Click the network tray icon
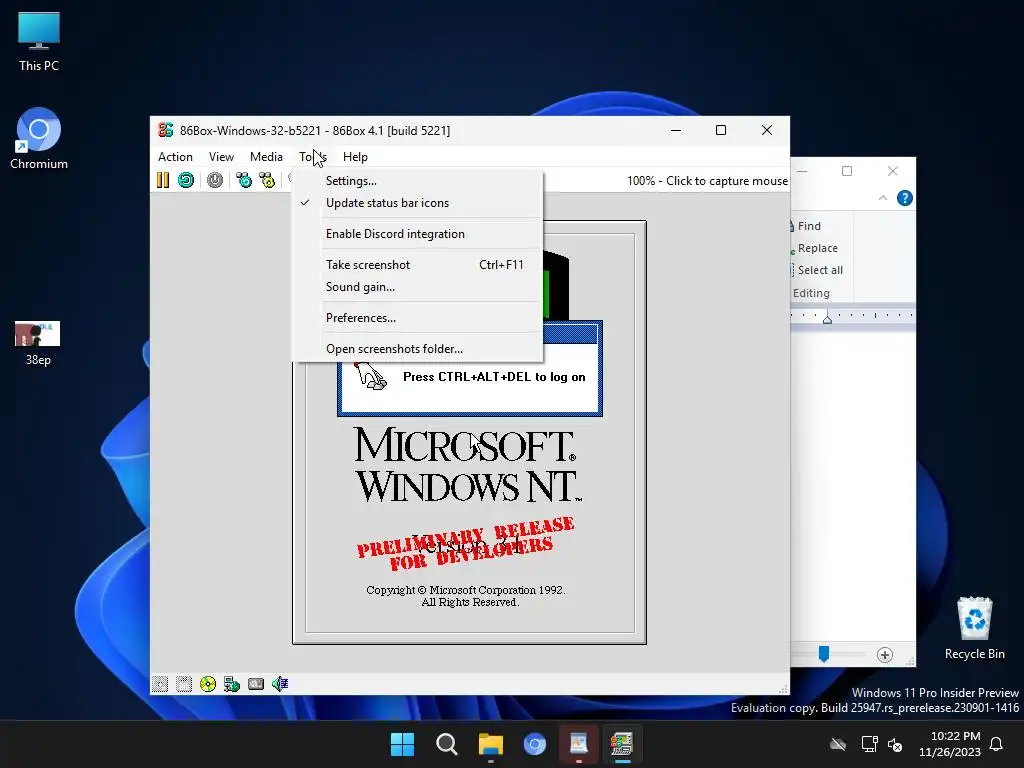Image resolution: width=1024 pixels, height=768 pixels. [x=869, y=744]
